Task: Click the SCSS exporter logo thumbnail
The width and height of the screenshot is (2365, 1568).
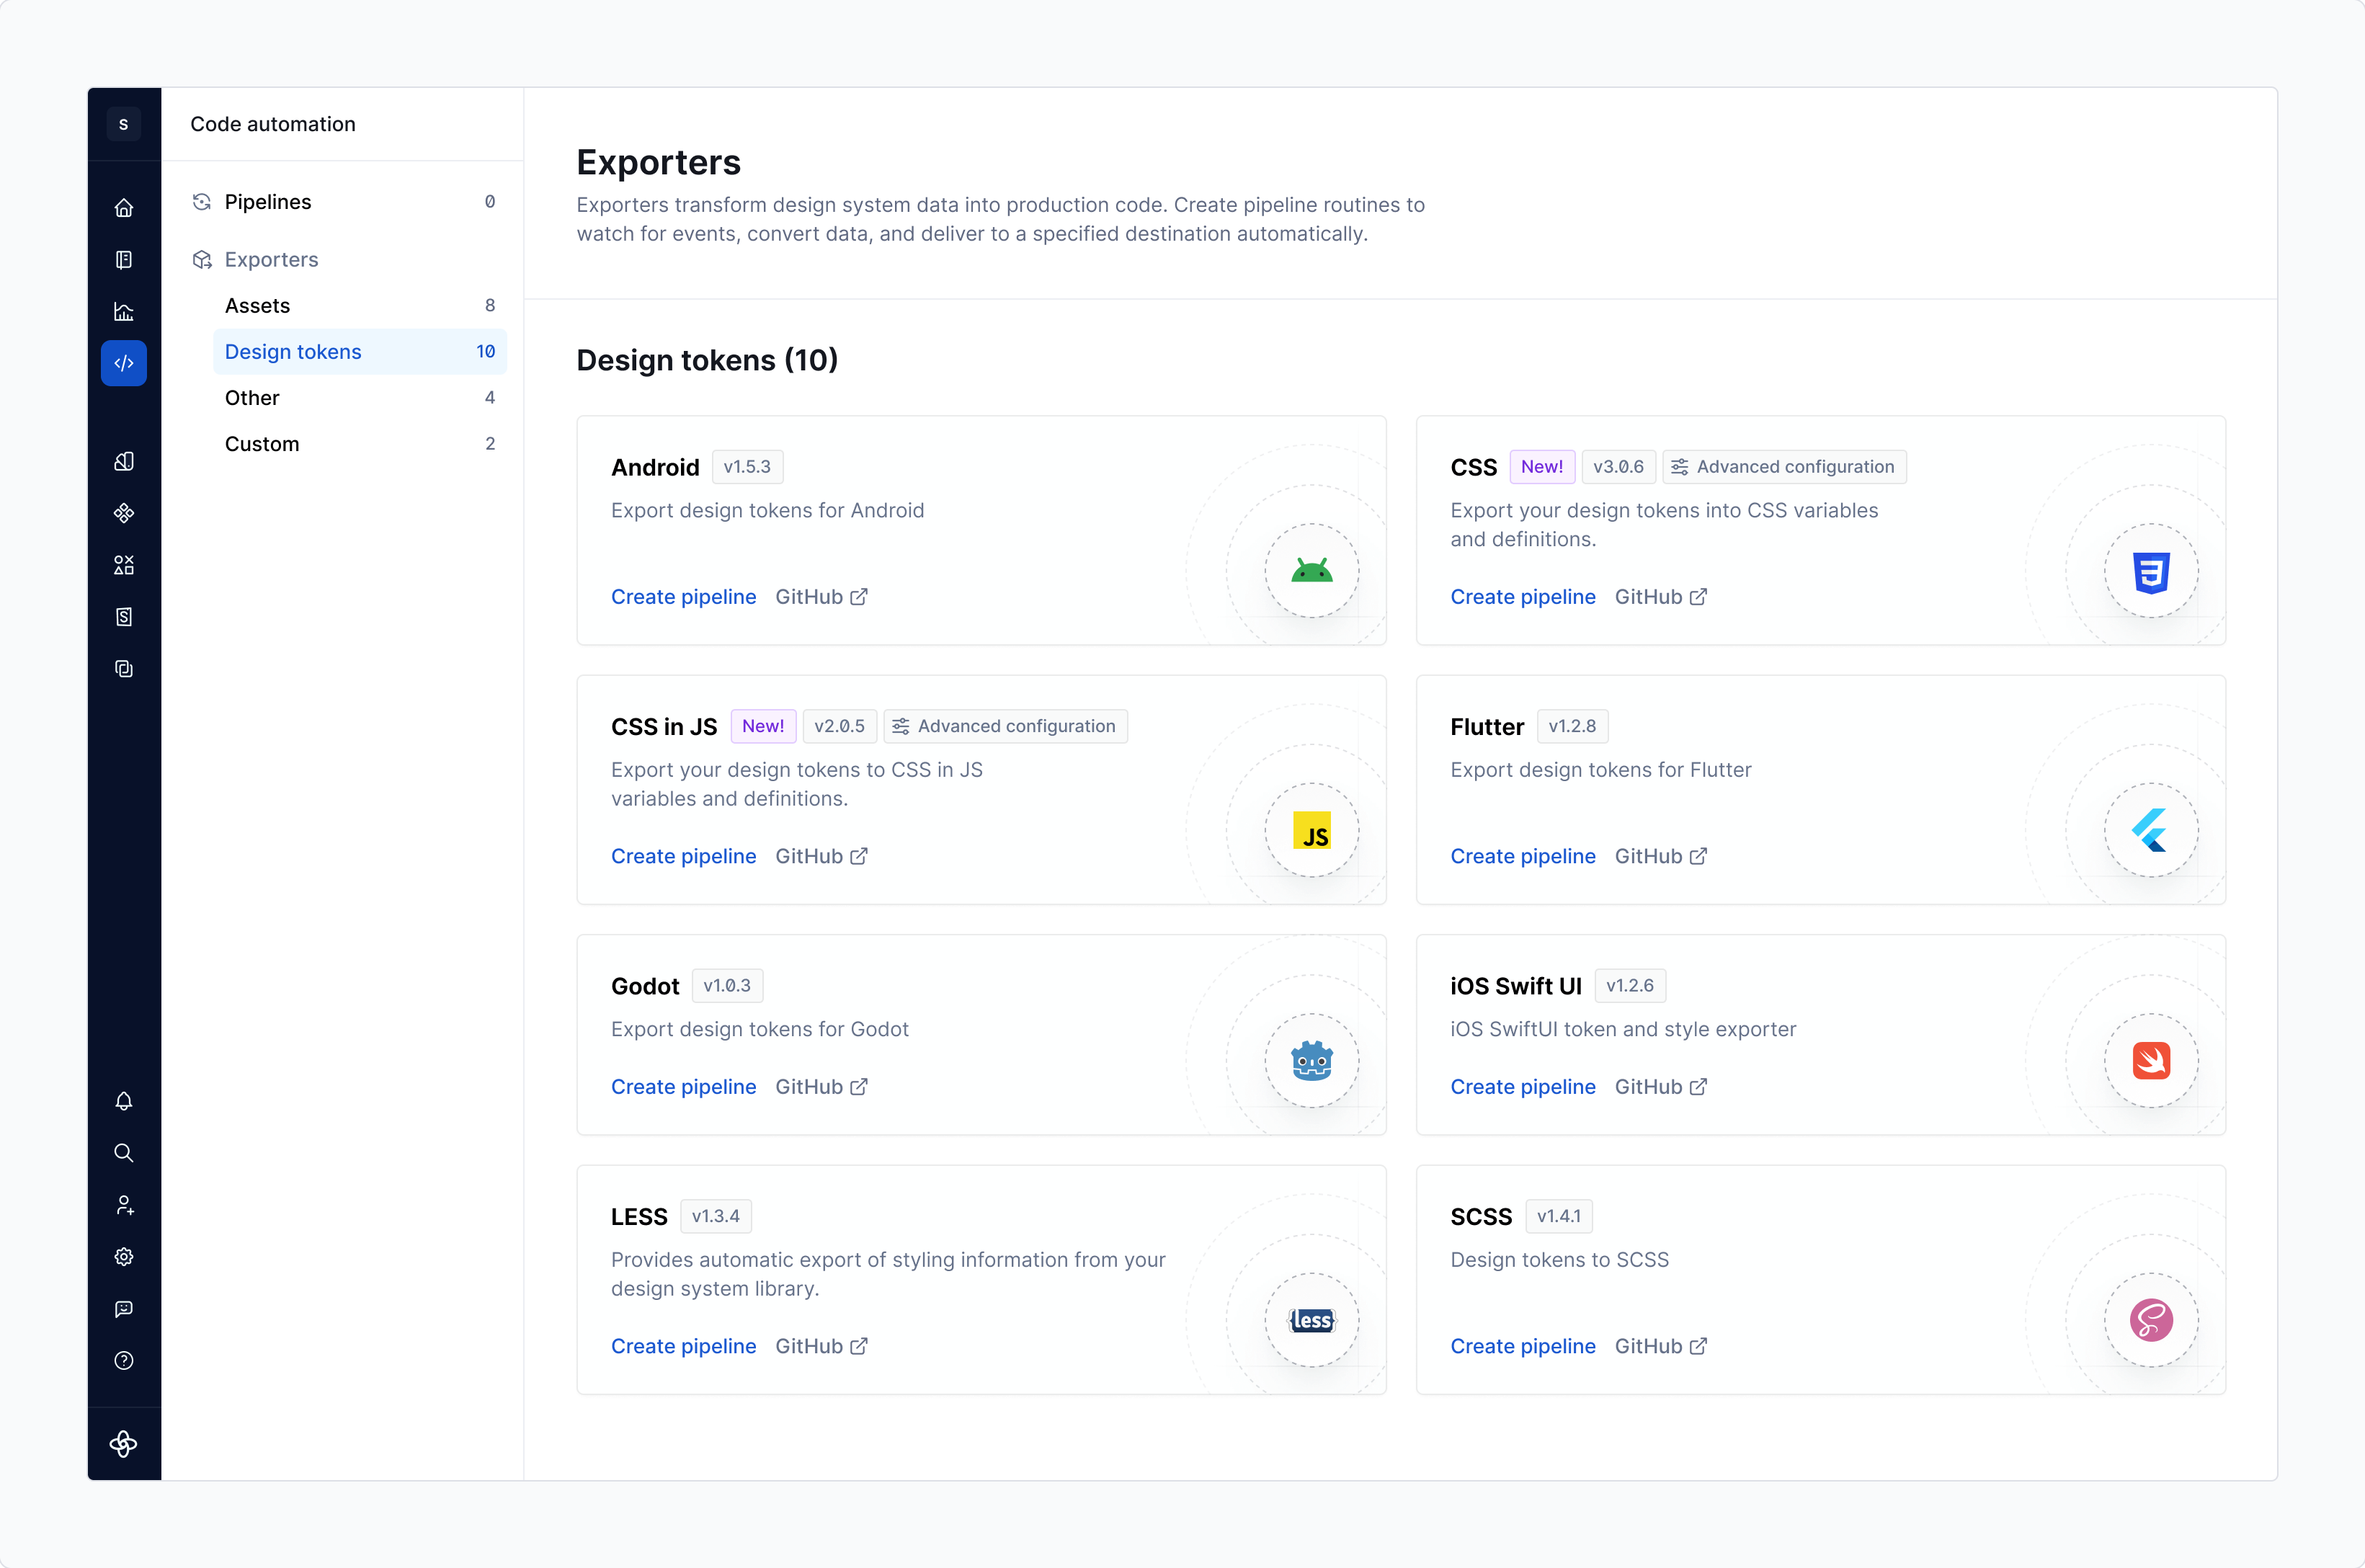Action: click(x=2150, y=1320)
